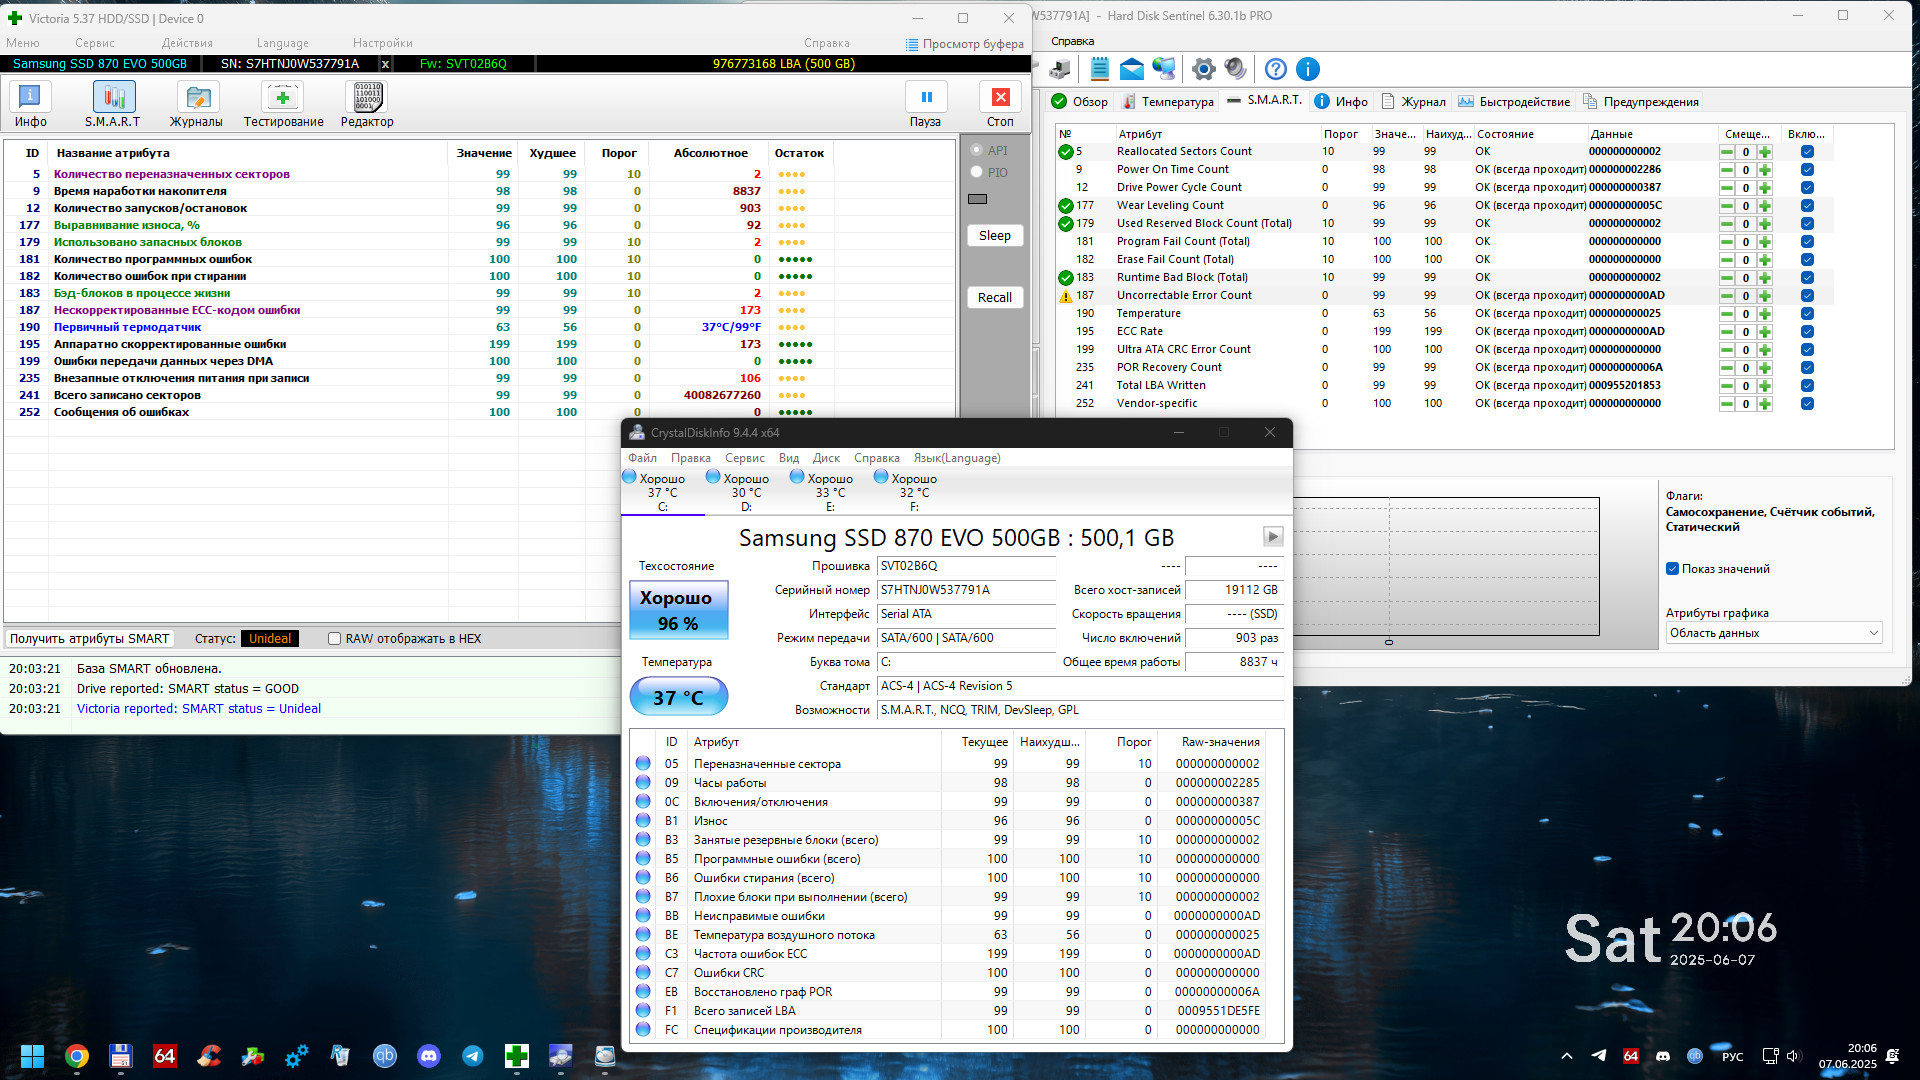The image size is (1920, 1080).
Task: Open the Язык(Language) menu in CrystalDiskInfo
Action: tap(956, 458)
